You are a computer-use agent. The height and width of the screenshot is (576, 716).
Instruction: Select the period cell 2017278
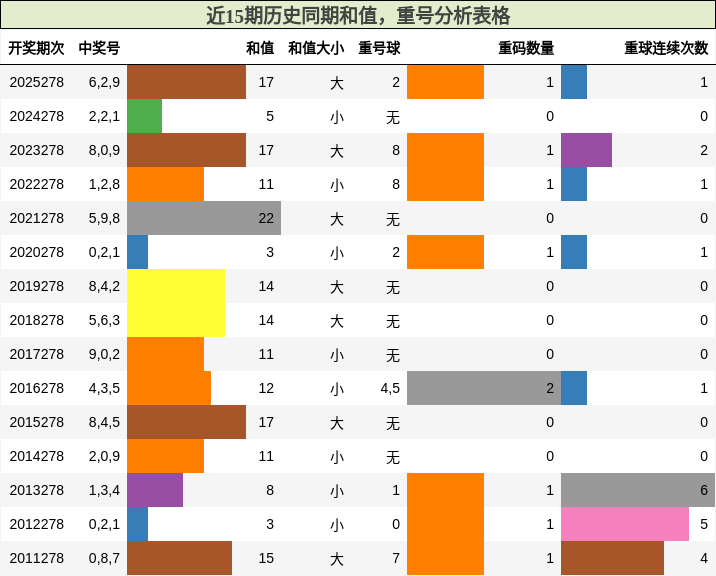(37, 354)
